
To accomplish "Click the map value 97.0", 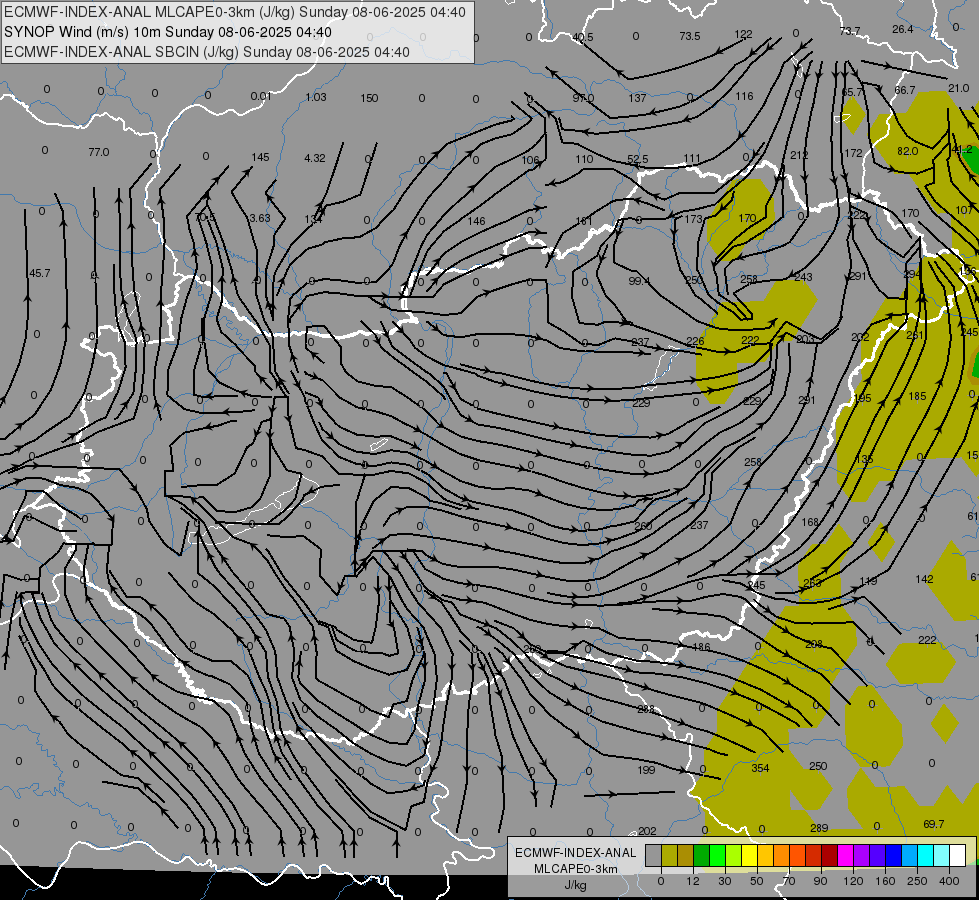I will 583,98.
